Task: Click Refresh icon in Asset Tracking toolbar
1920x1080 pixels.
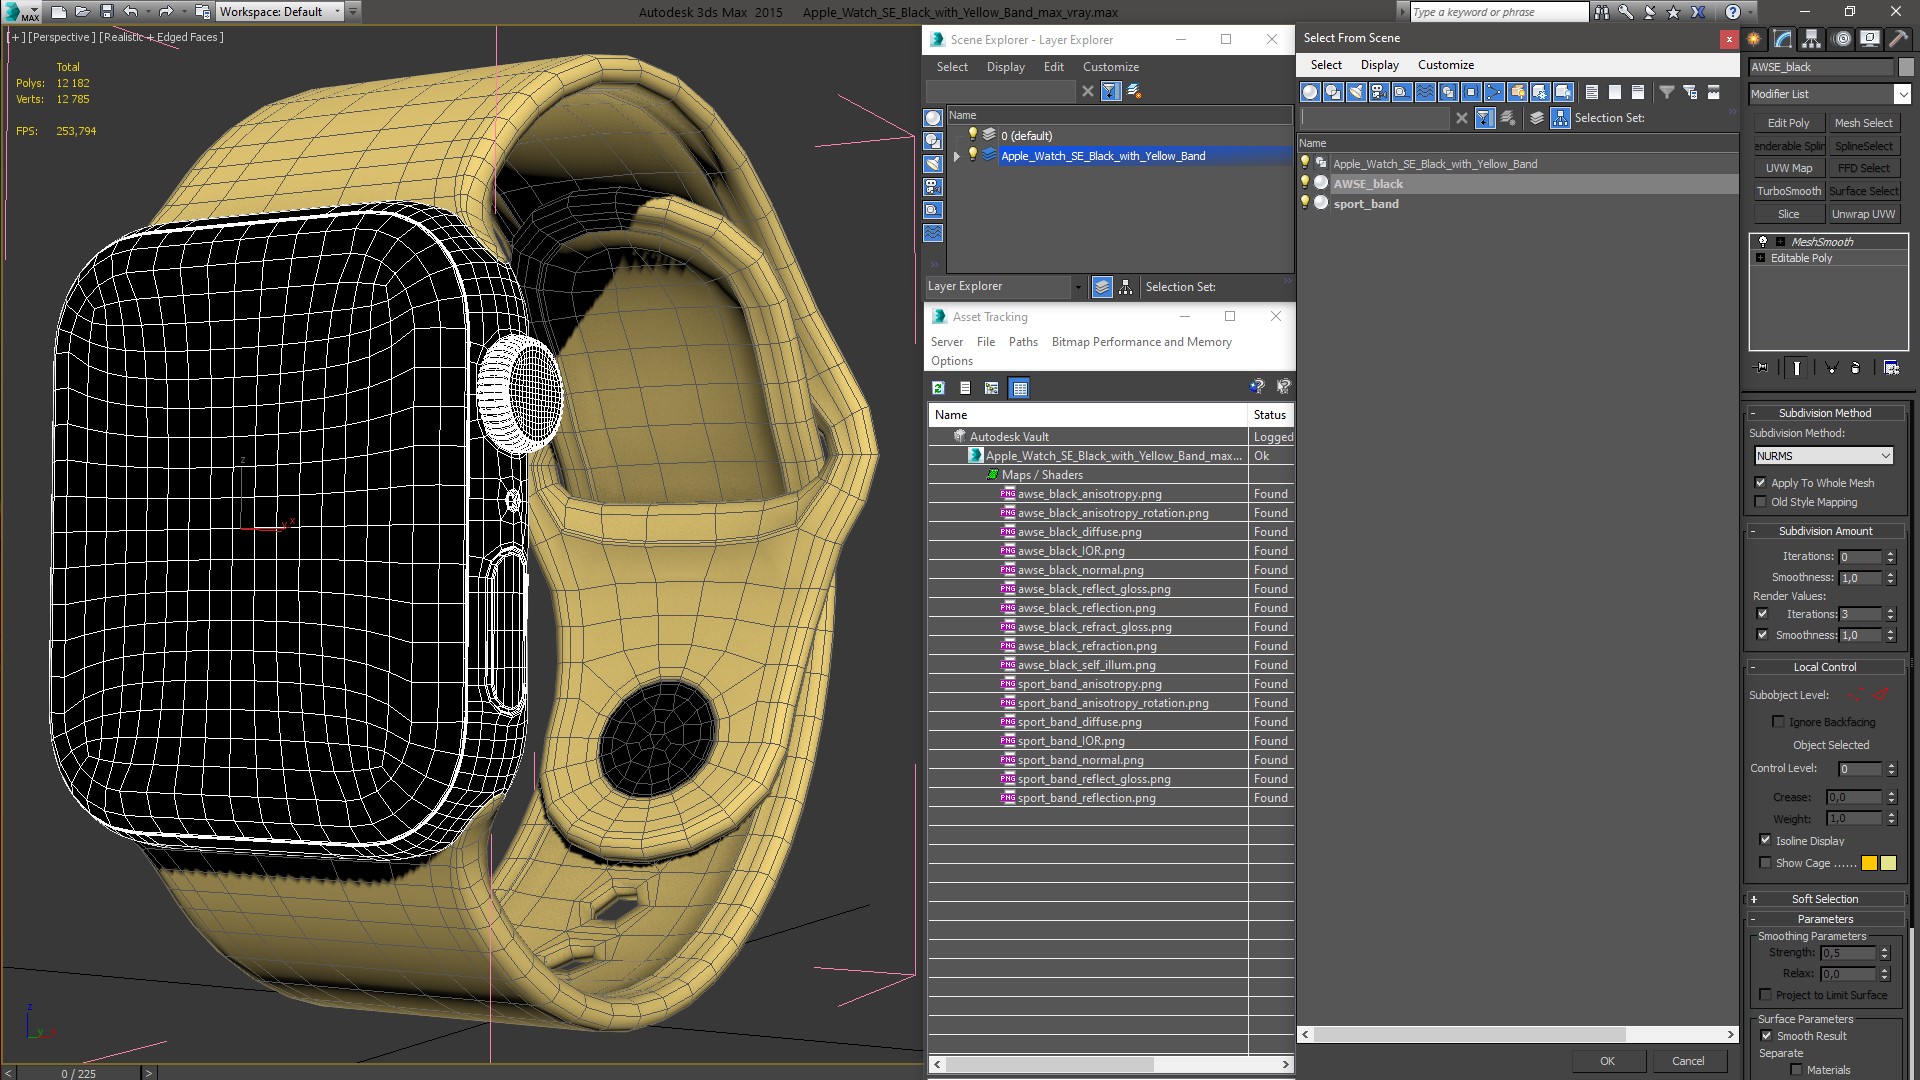Action: 938,388
